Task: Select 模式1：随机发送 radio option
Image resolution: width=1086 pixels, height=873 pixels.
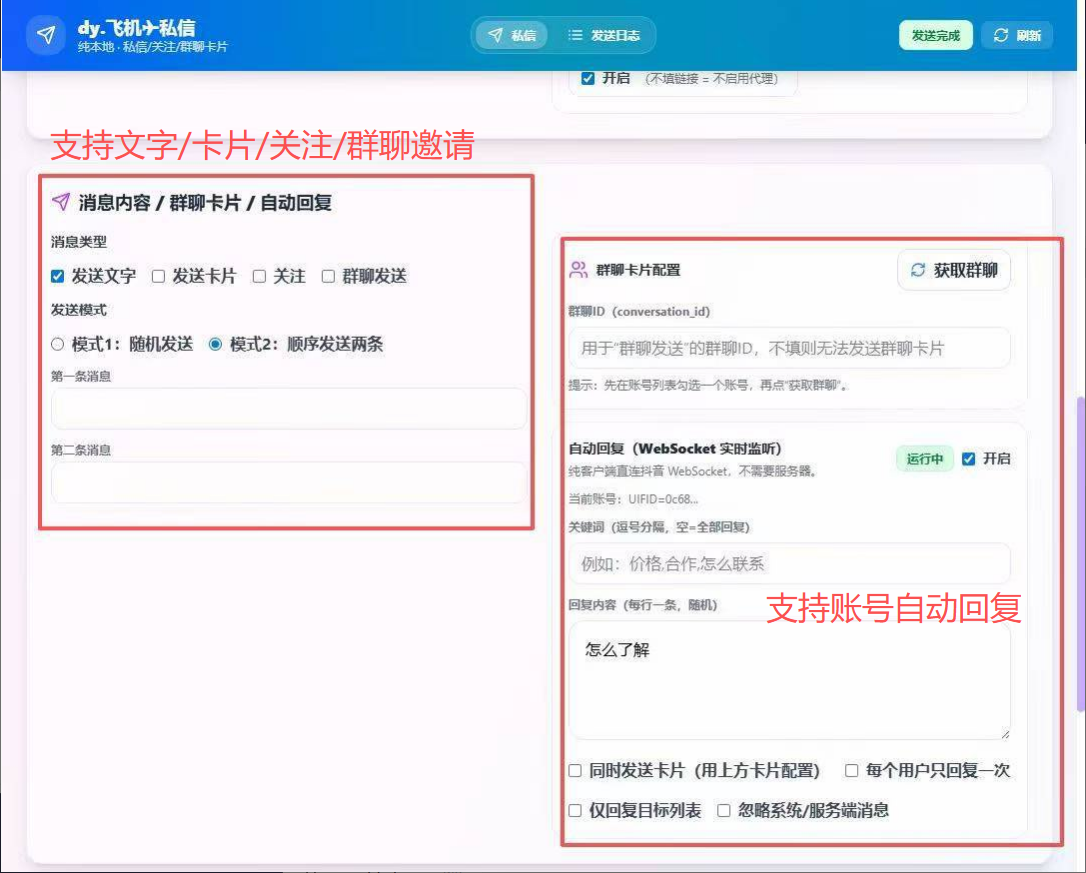Action: [58, 344]
